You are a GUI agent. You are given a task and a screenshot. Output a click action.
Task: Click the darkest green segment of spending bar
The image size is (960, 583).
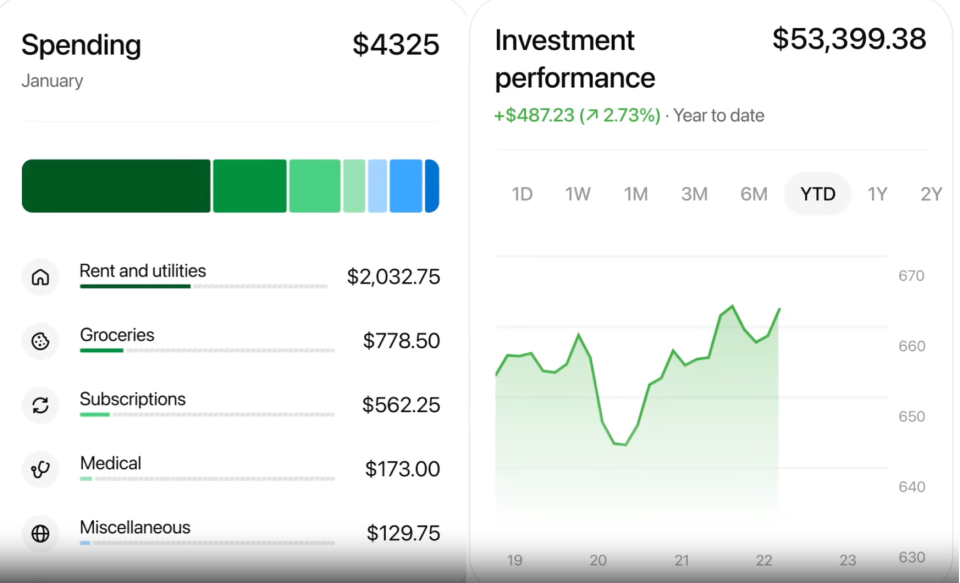[116, 186]
